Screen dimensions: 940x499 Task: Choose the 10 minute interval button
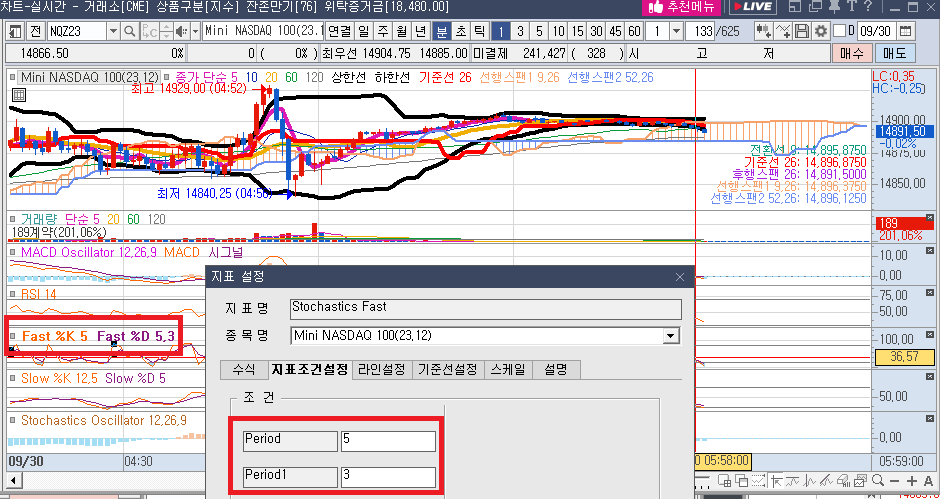(x=559, y=31)
